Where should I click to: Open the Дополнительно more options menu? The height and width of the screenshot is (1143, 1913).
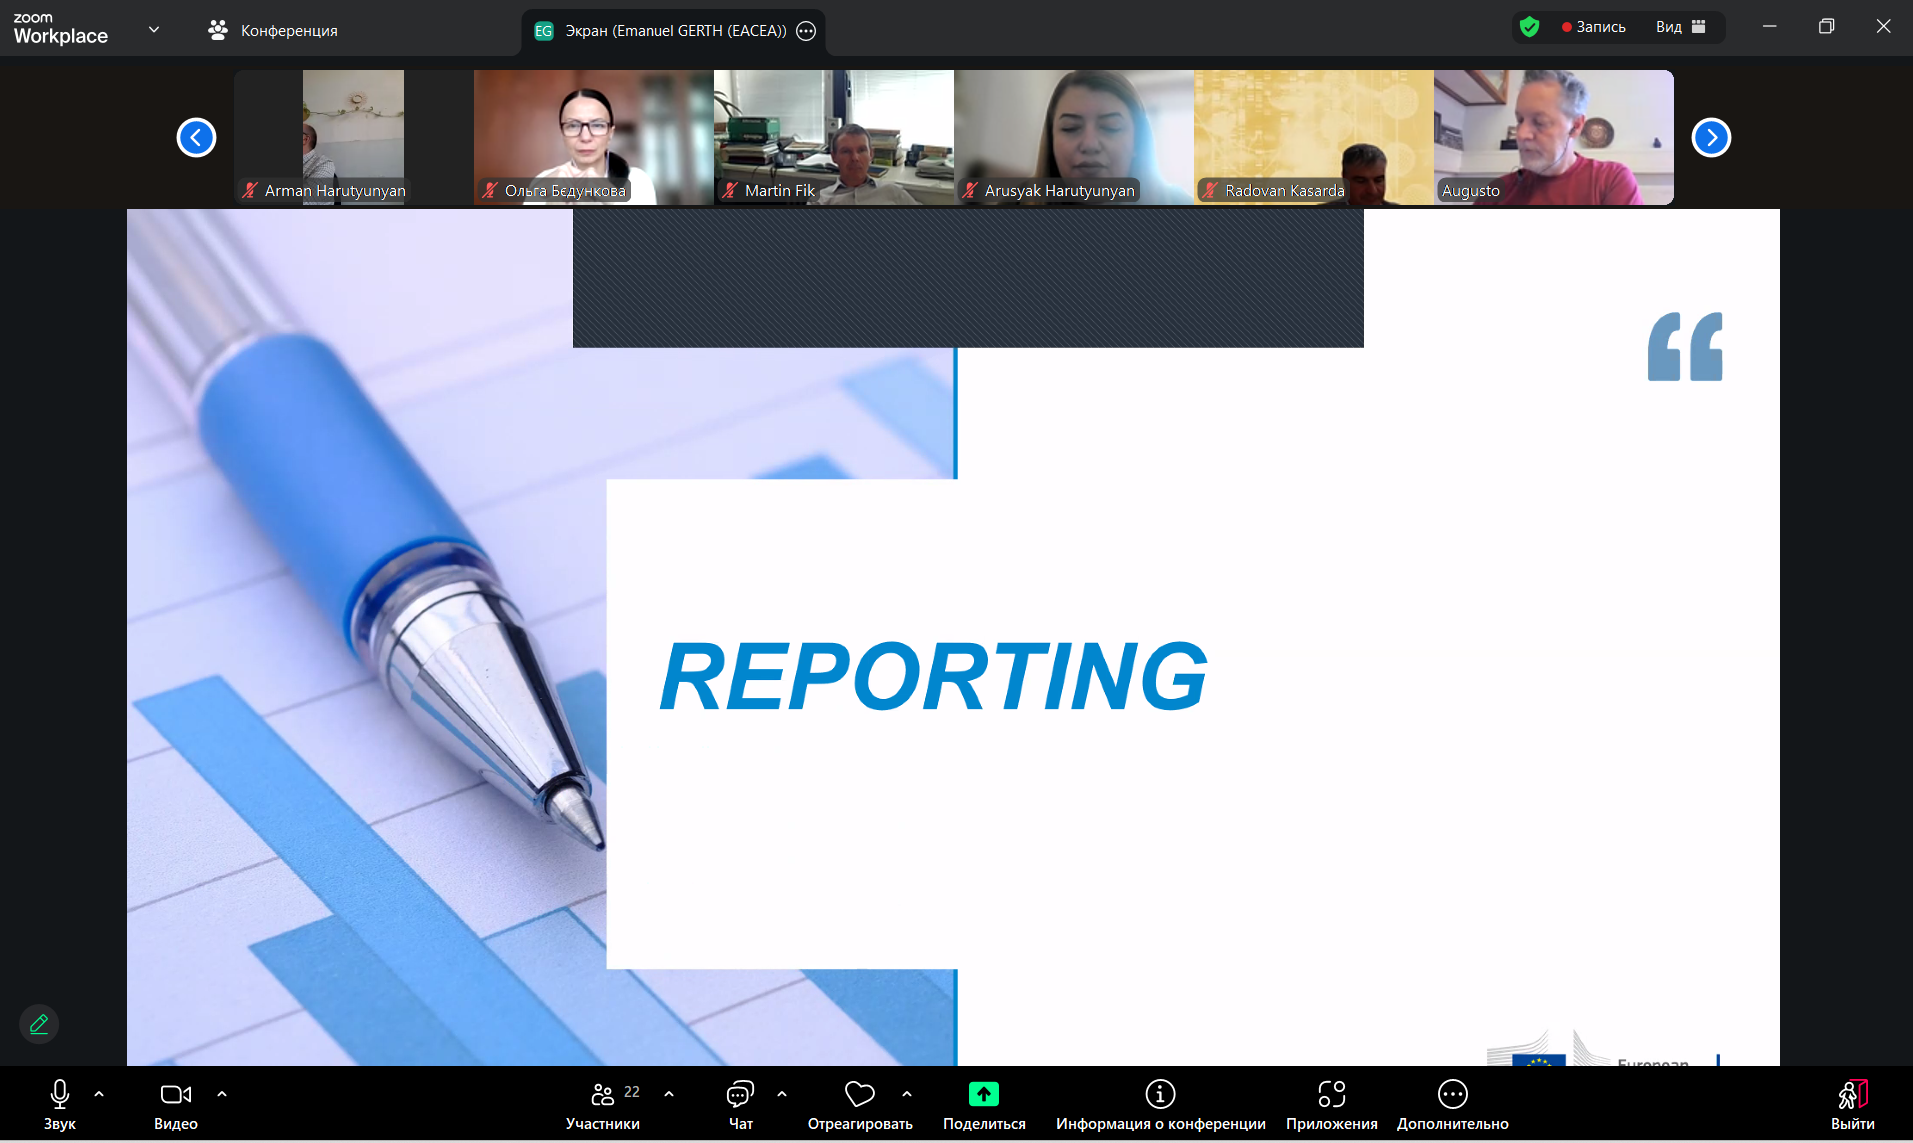1452,1105
